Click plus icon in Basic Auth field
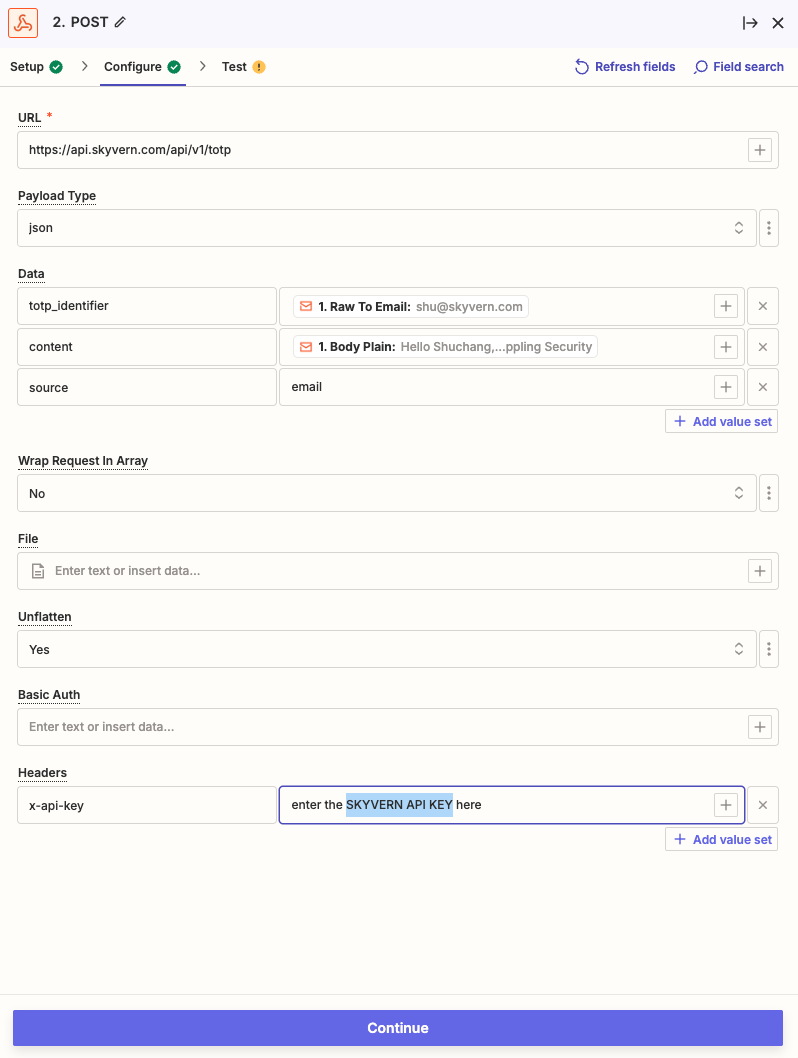Image resolution: width=798 pixels, height=1058 pixels. click(x=760, y=727)
